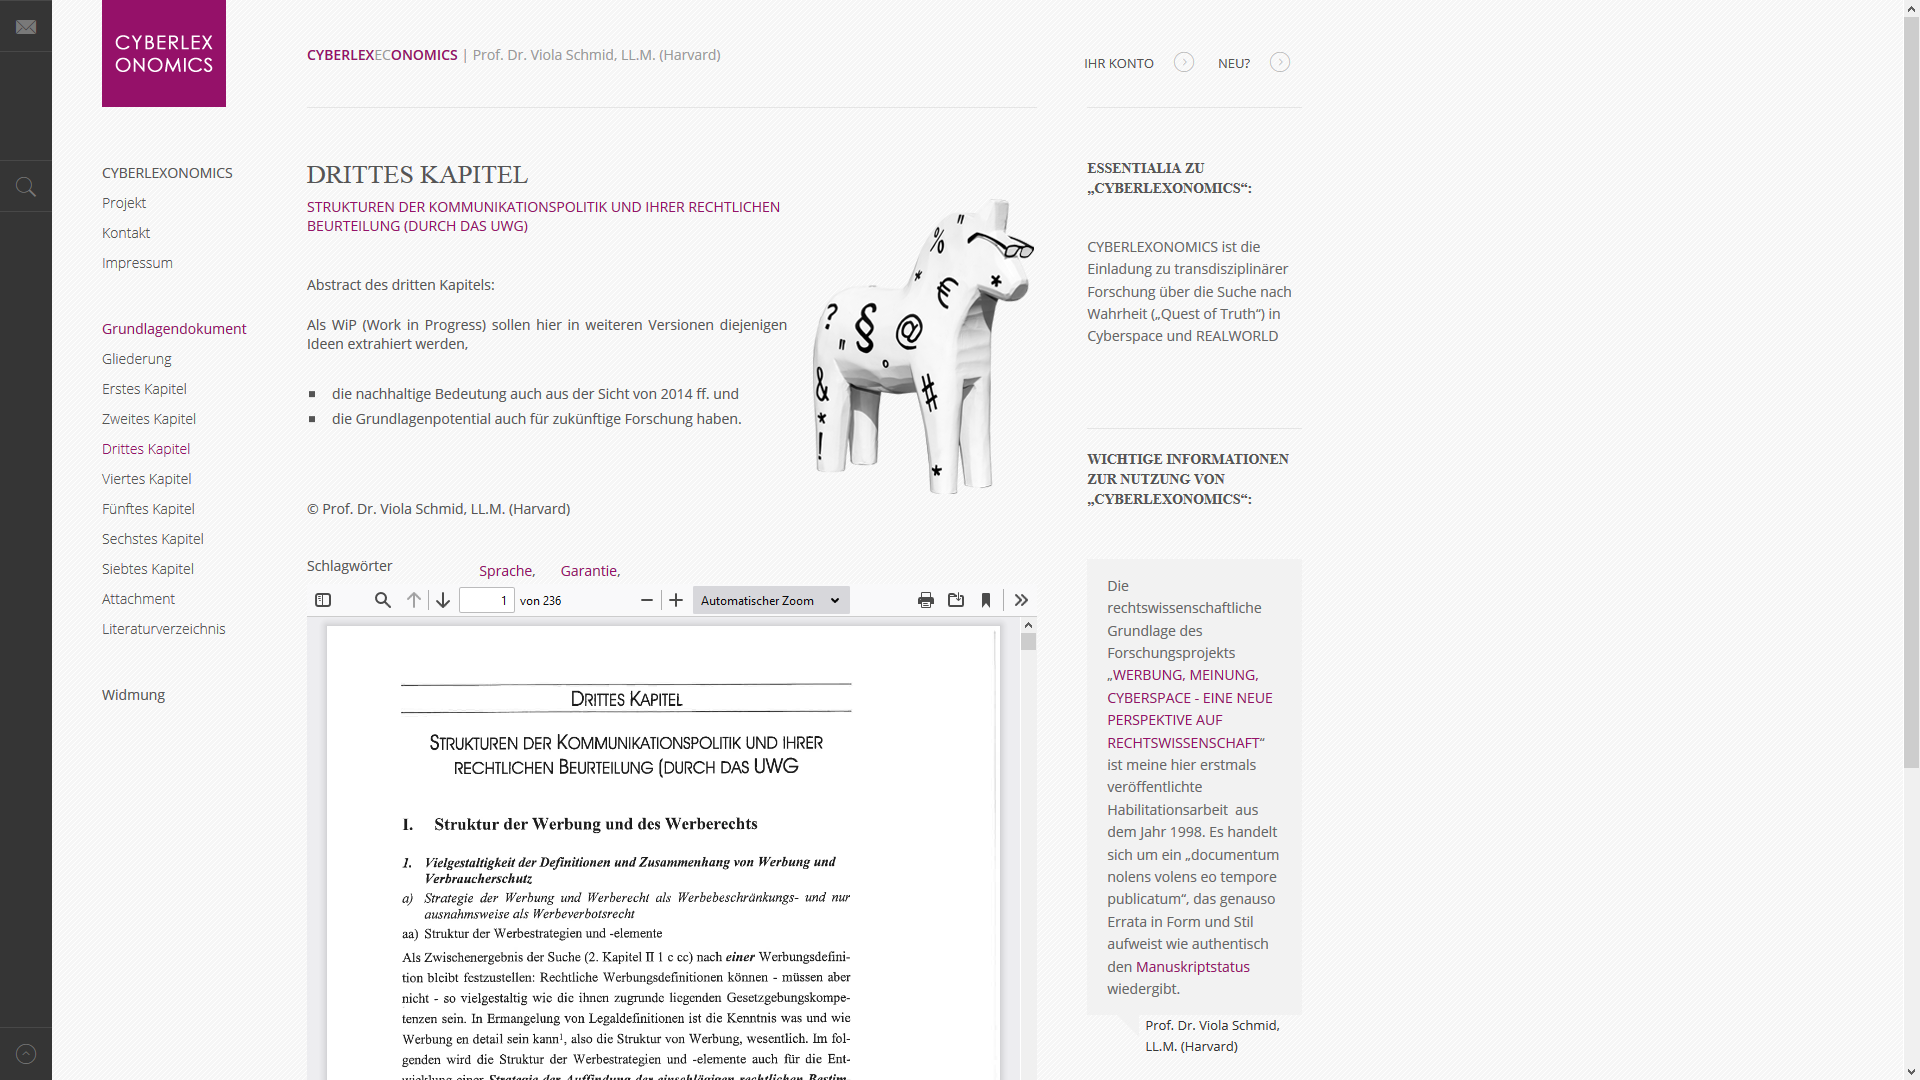The height and width of the screenshot is (1080, 1920).
Task: Download the PDF file
Action: click(x=956, y=600)
